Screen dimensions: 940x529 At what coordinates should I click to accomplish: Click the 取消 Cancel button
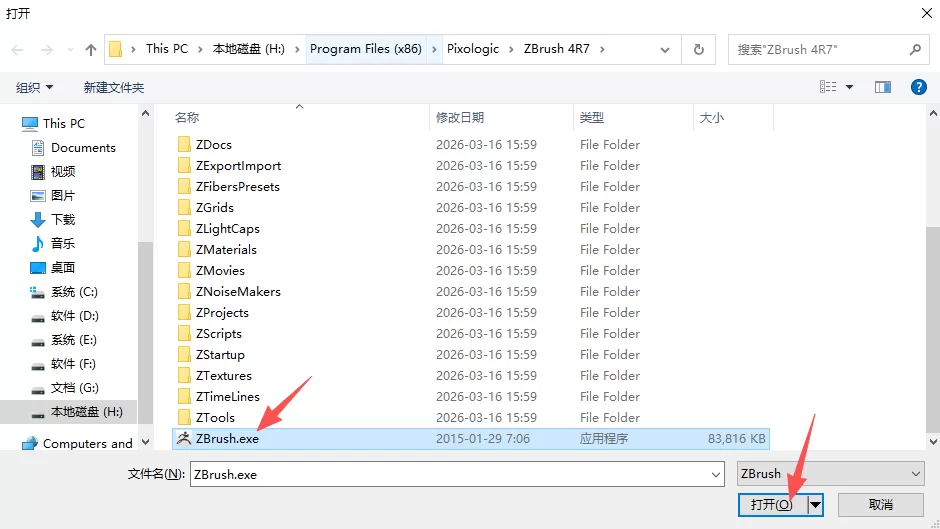[881, 504]
